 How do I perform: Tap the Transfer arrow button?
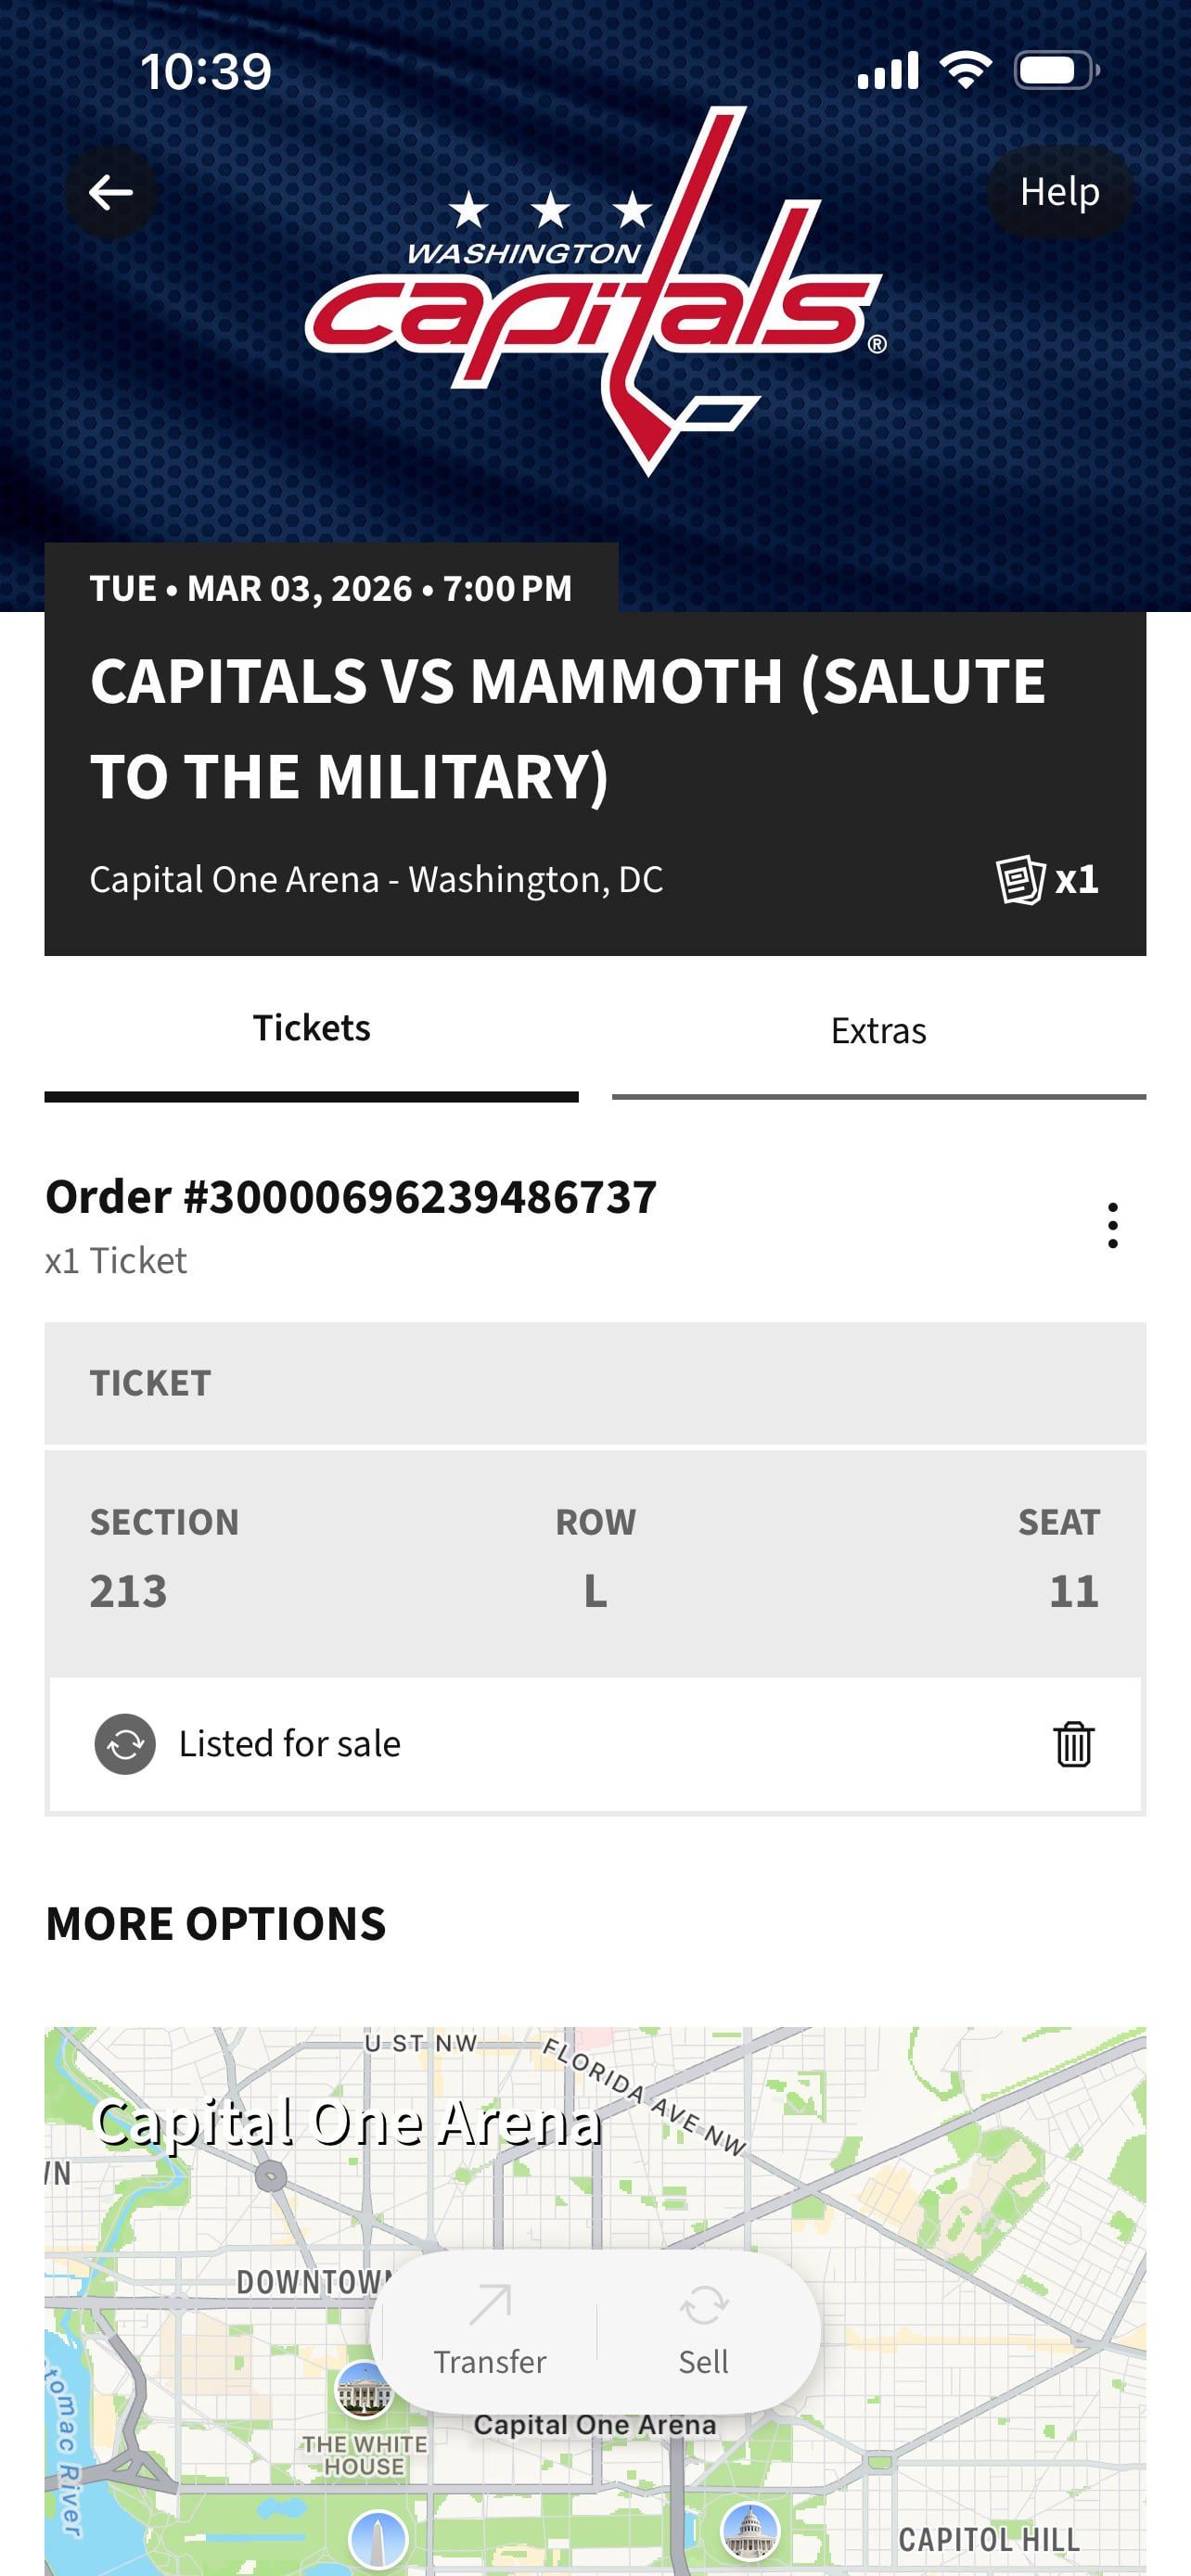pyautogui.click(x=490, y=2332)
